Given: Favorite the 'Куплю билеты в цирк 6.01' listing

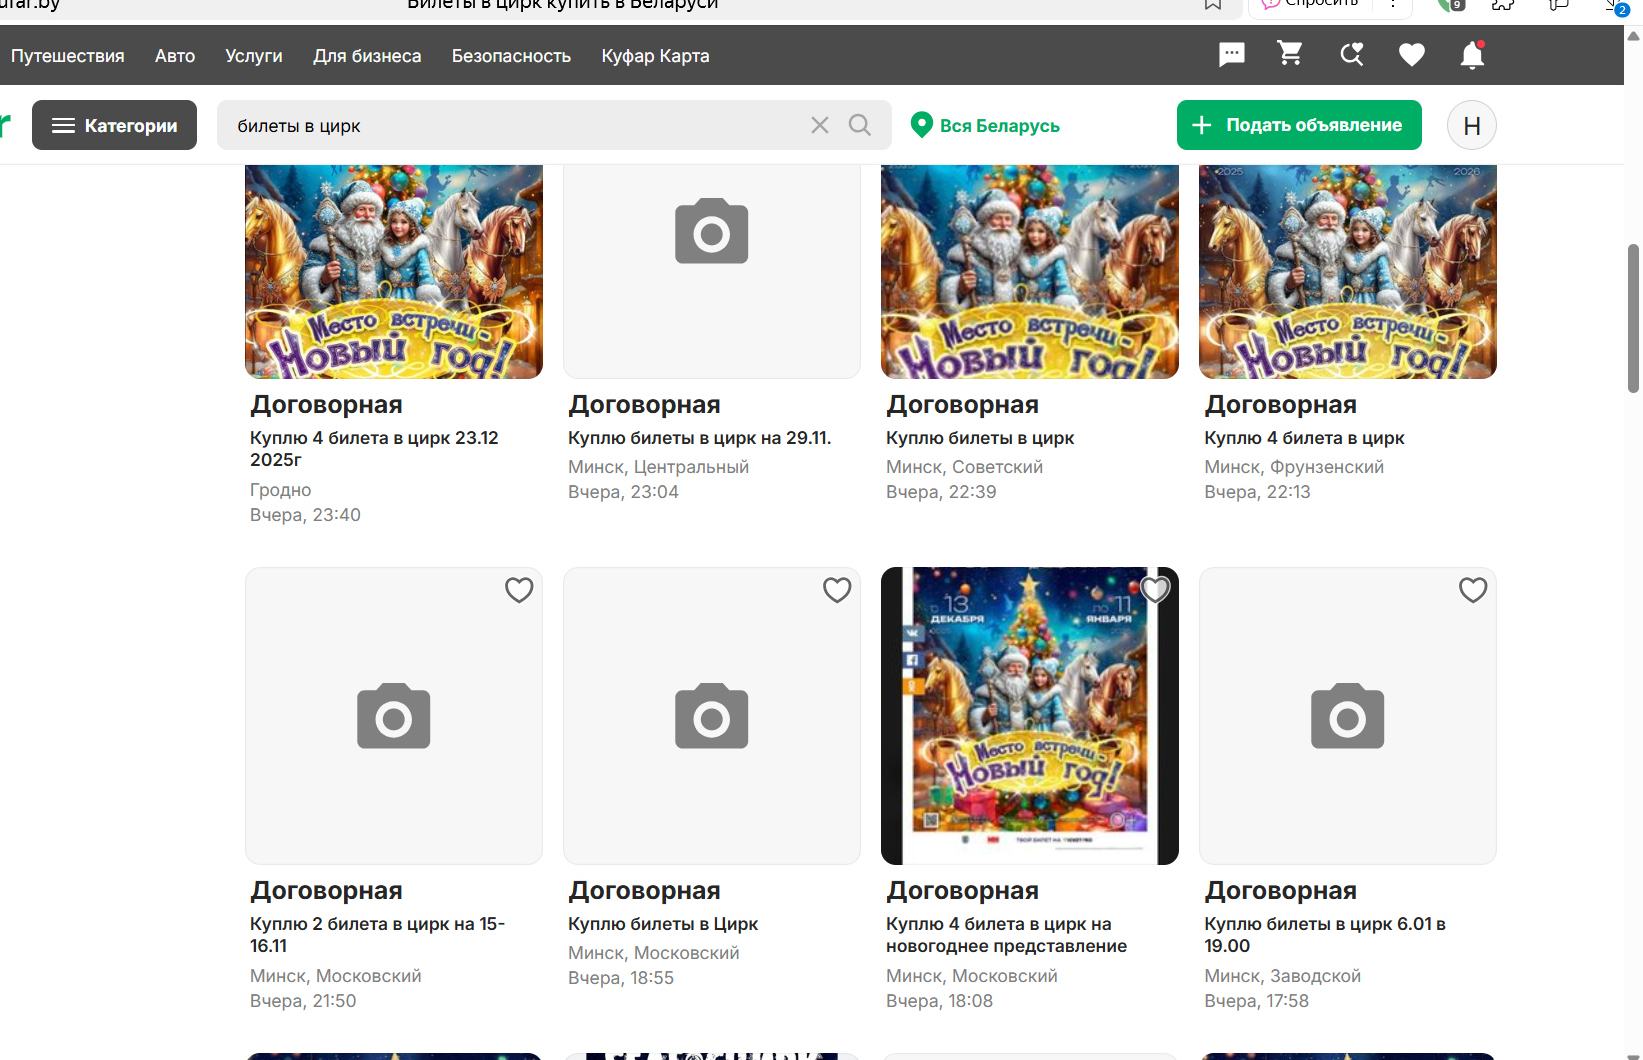Looking at the screenshot, I should coord(1473,590).
